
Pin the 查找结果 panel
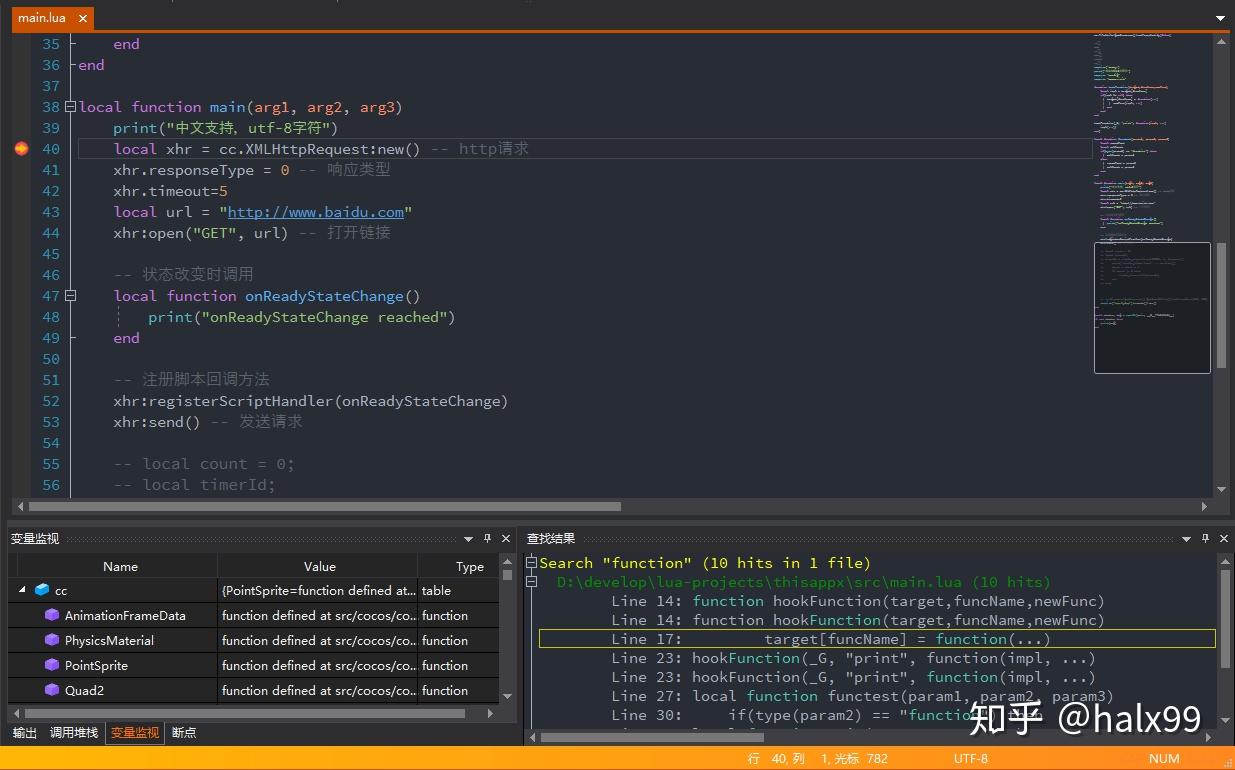click(1205, 539)
